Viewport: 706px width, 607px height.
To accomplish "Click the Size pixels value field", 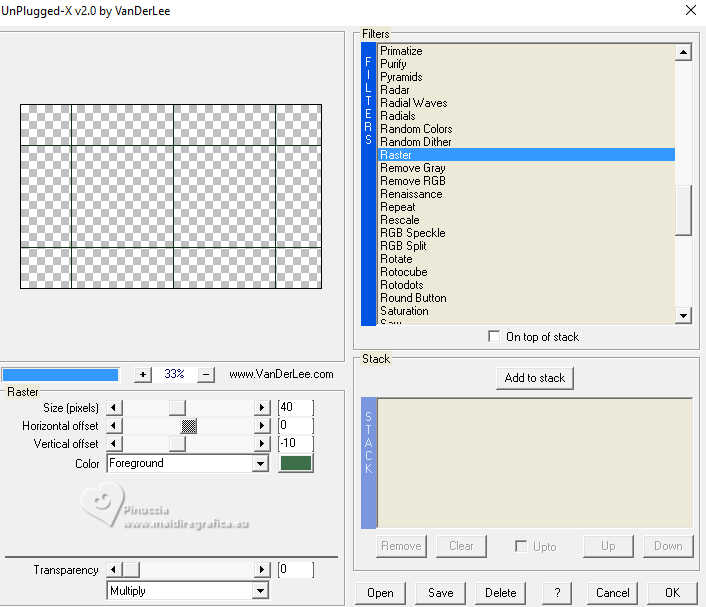I will click(295, 407).
